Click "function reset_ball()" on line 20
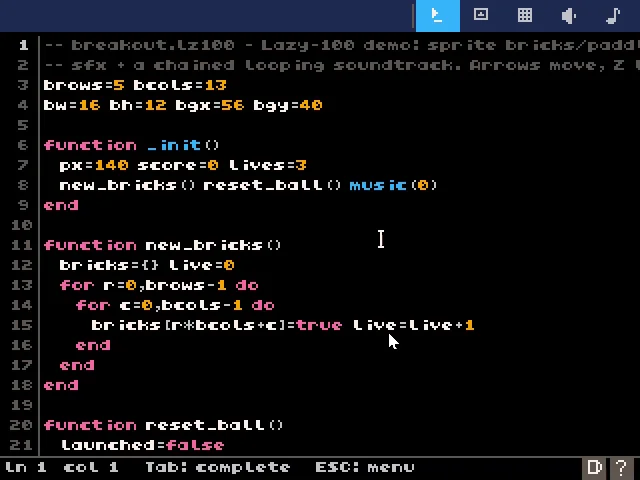The height and width of the screenshot is (480, 640). pos(163,425)
